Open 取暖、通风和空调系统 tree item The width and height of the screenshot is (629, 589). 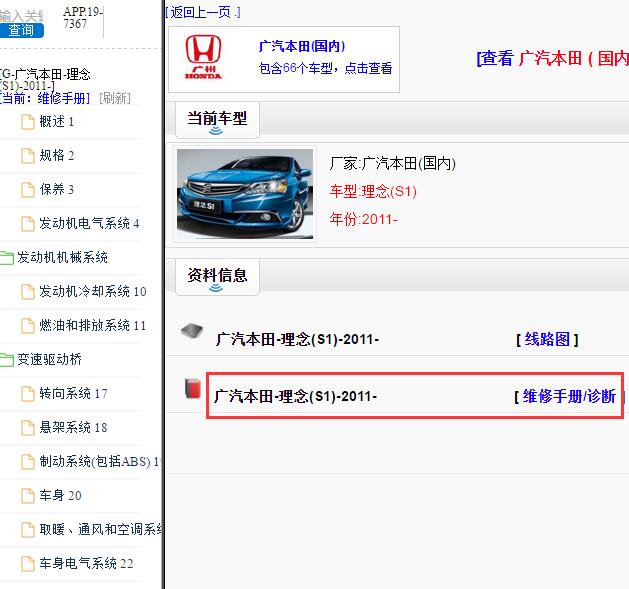(x=101, y=529)
